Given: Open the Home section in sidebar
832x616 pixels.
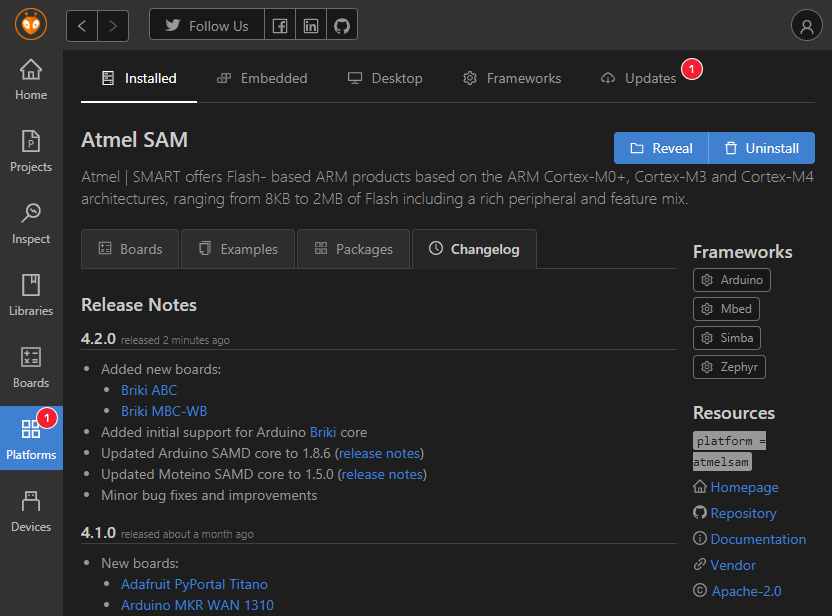Looking at the screenshot, I should [30, 78].
